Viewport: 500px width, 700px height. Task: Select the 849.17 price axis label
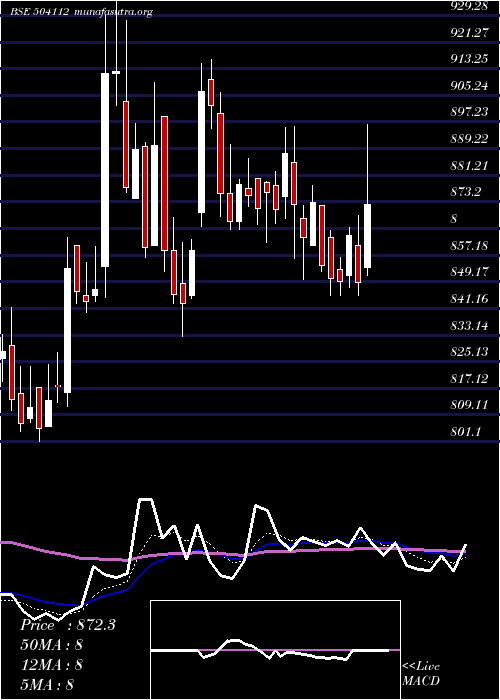tap(469, 271)
